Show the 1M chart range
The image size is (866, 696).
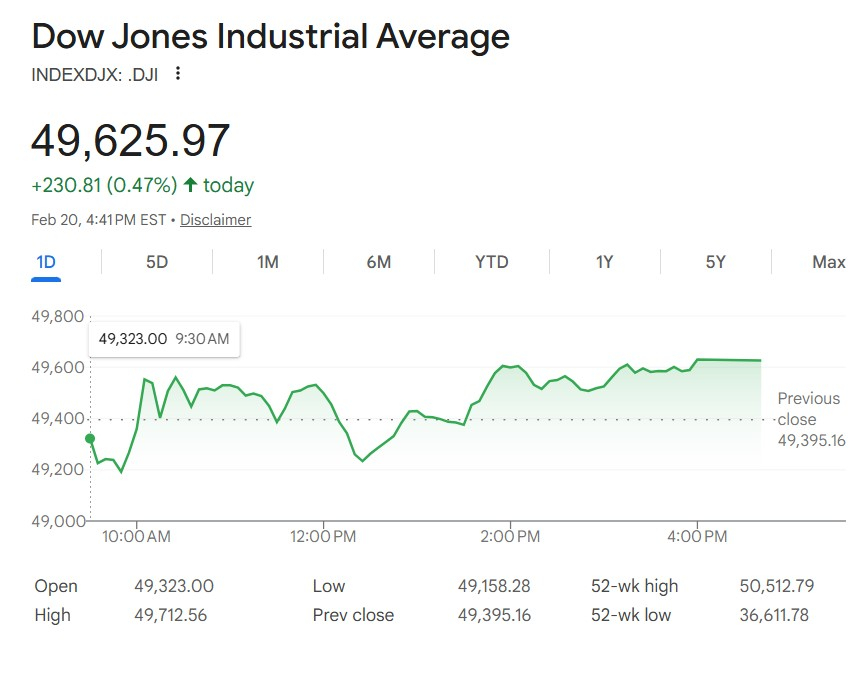pyautogui.click(x=267, y=262)
